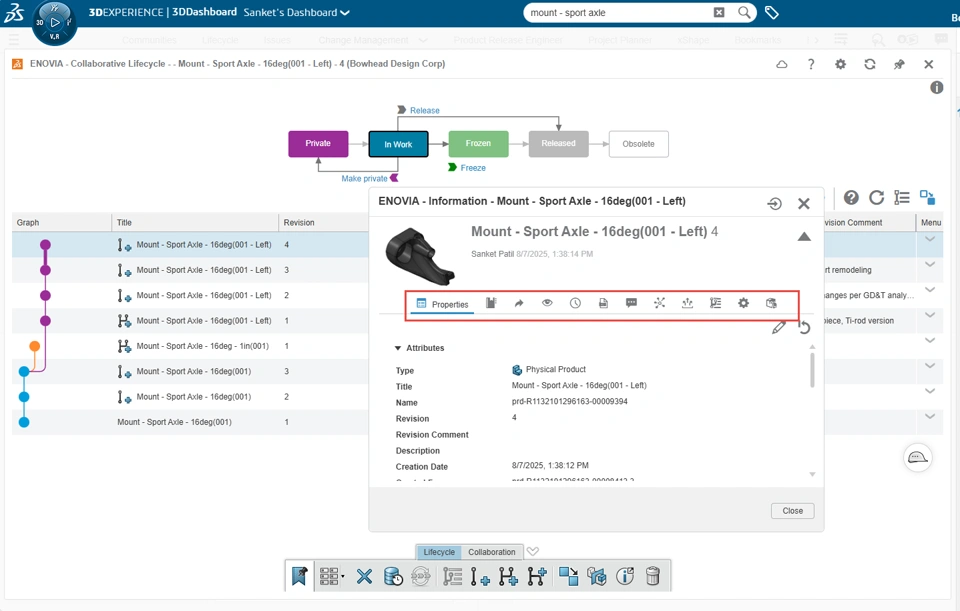Image resolution: width=960 pixels, height=611 pixels.
Task: Click the helmet assistant icon at right
Action: pos(918,457)
